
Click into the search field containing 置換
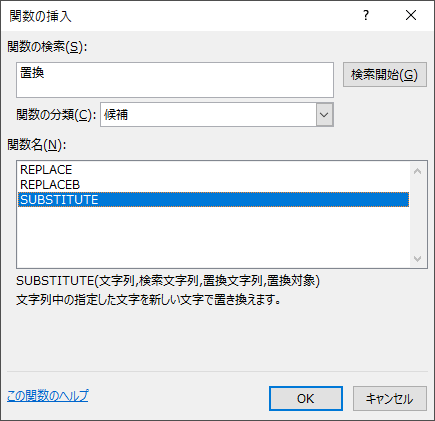[x=175, y=80]
